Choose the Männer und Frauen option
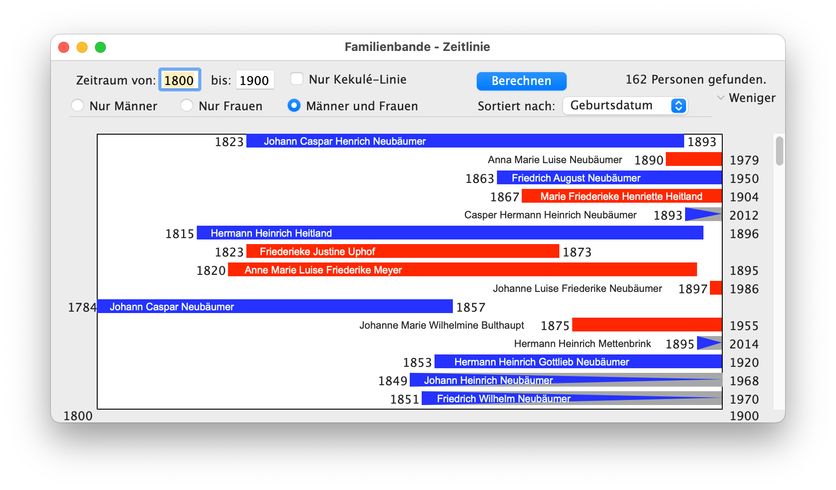Screen dimensions: 836x490 (294, 106)
